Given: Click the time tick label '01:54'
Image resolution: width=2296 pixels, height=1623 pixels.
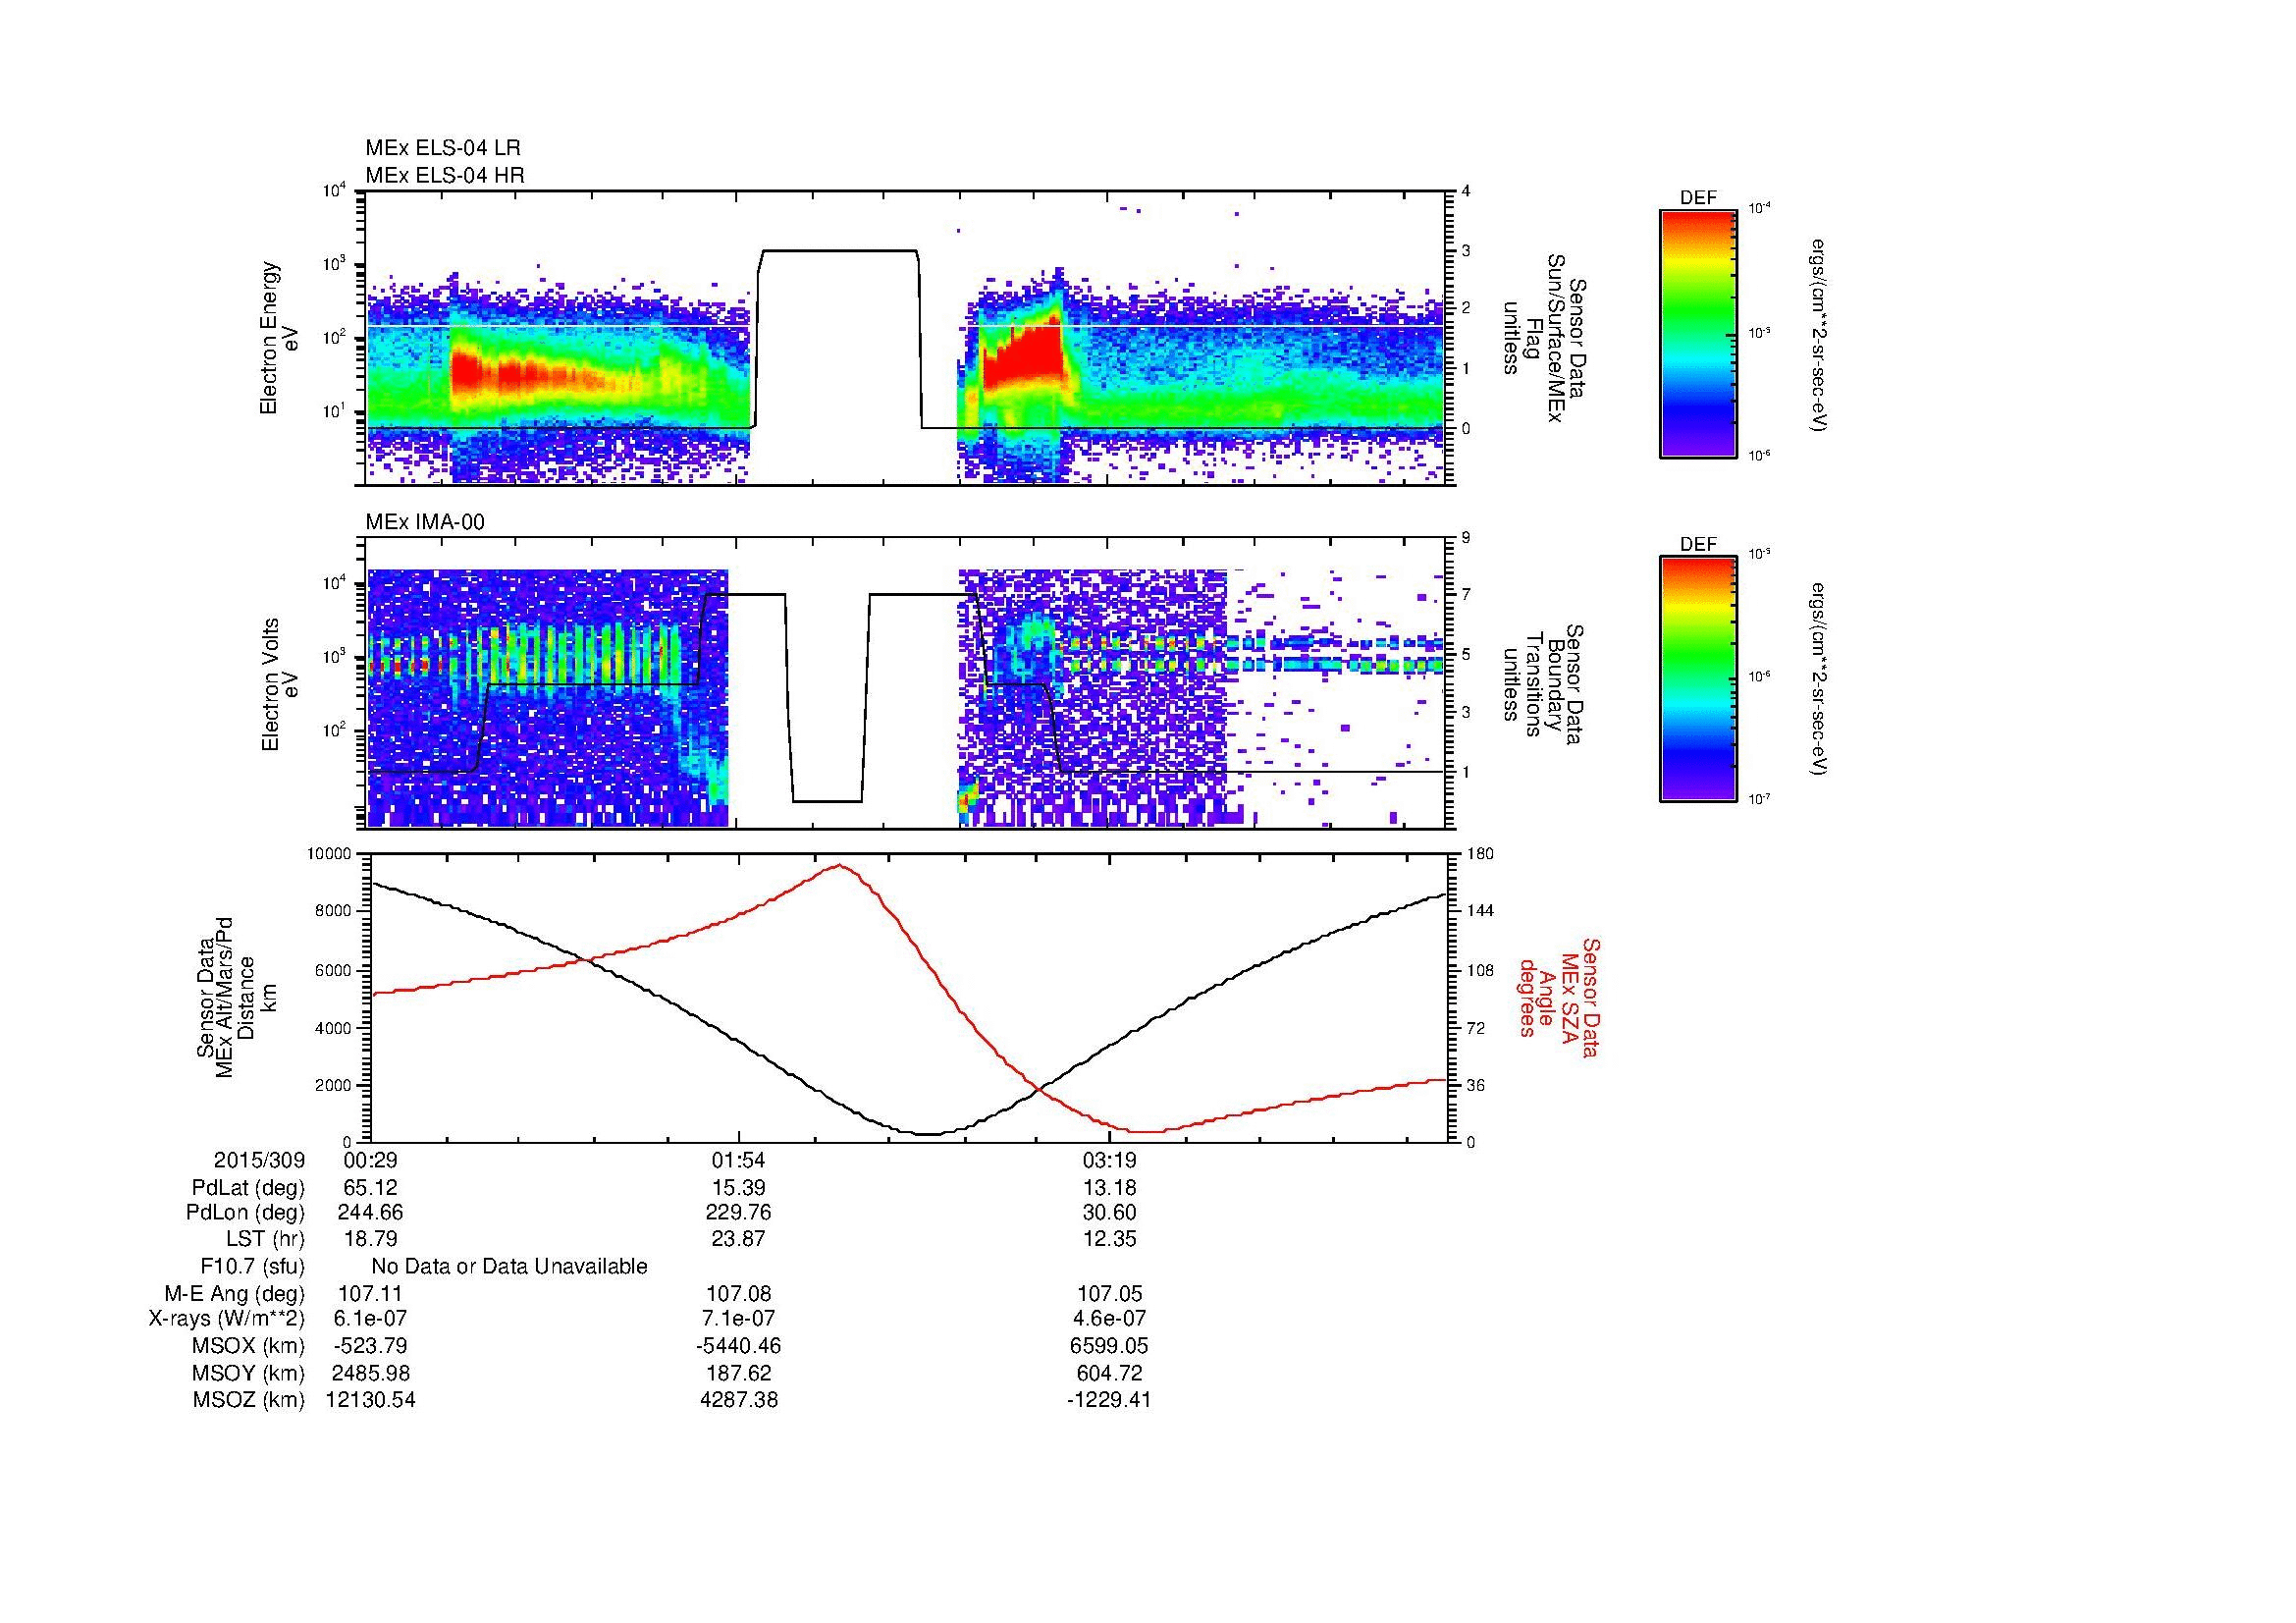Looking at the screenshot, I should tap(739, 1160).
